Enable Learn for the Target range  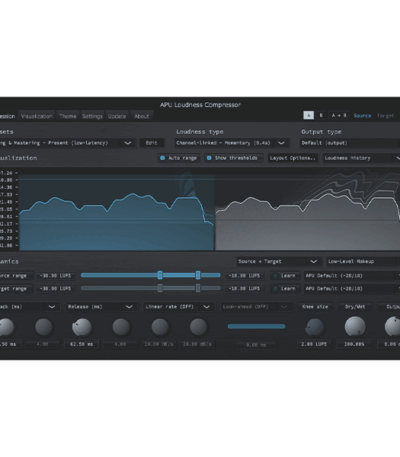point(284,289)
